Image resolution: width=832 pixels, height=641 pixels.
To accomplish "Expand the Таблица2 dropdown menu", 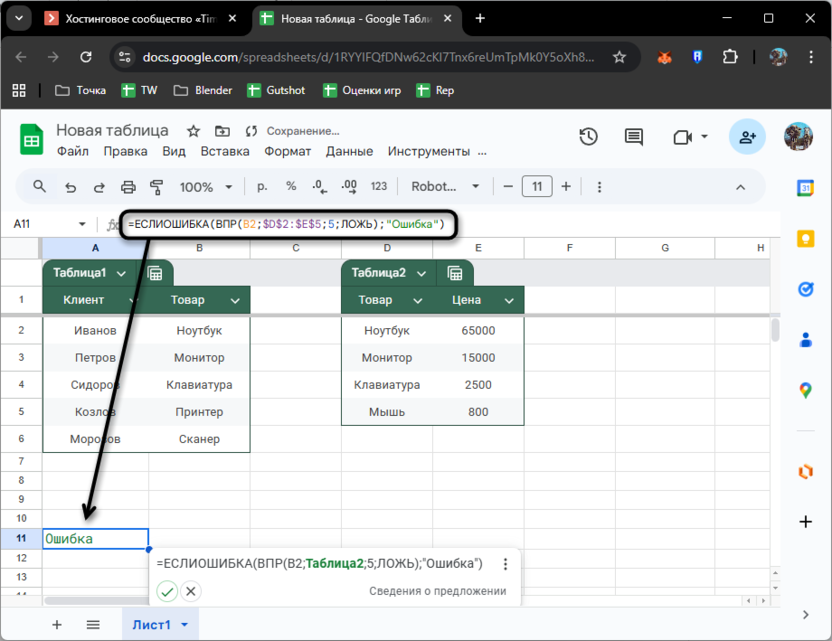I will [420, 272].
